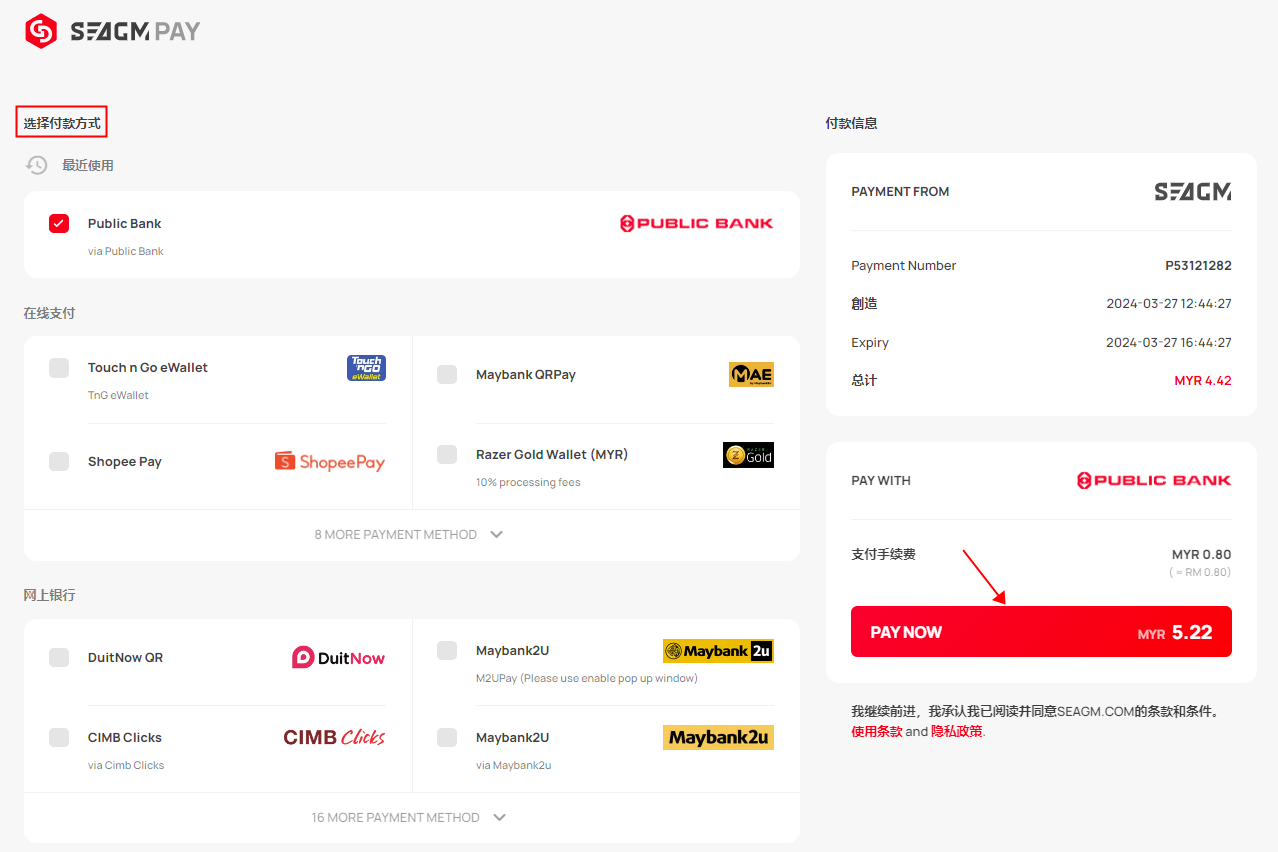Click the Shopee Pay option name
The image size is (1278, 852).
125,461
